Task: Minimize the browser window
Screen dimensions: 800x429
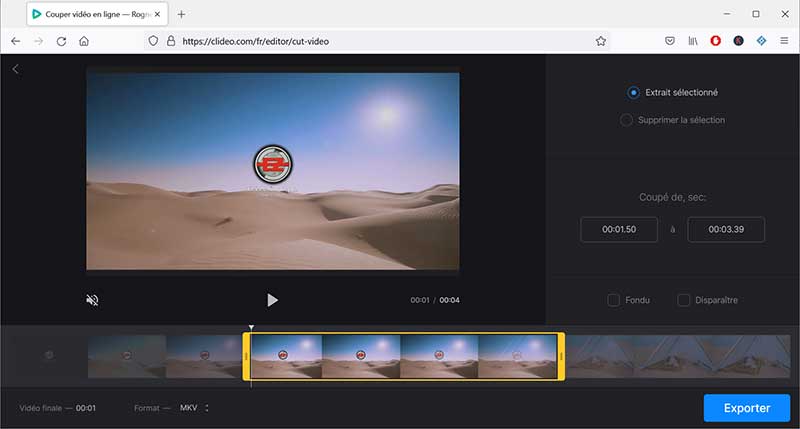Action: [727, 14]
